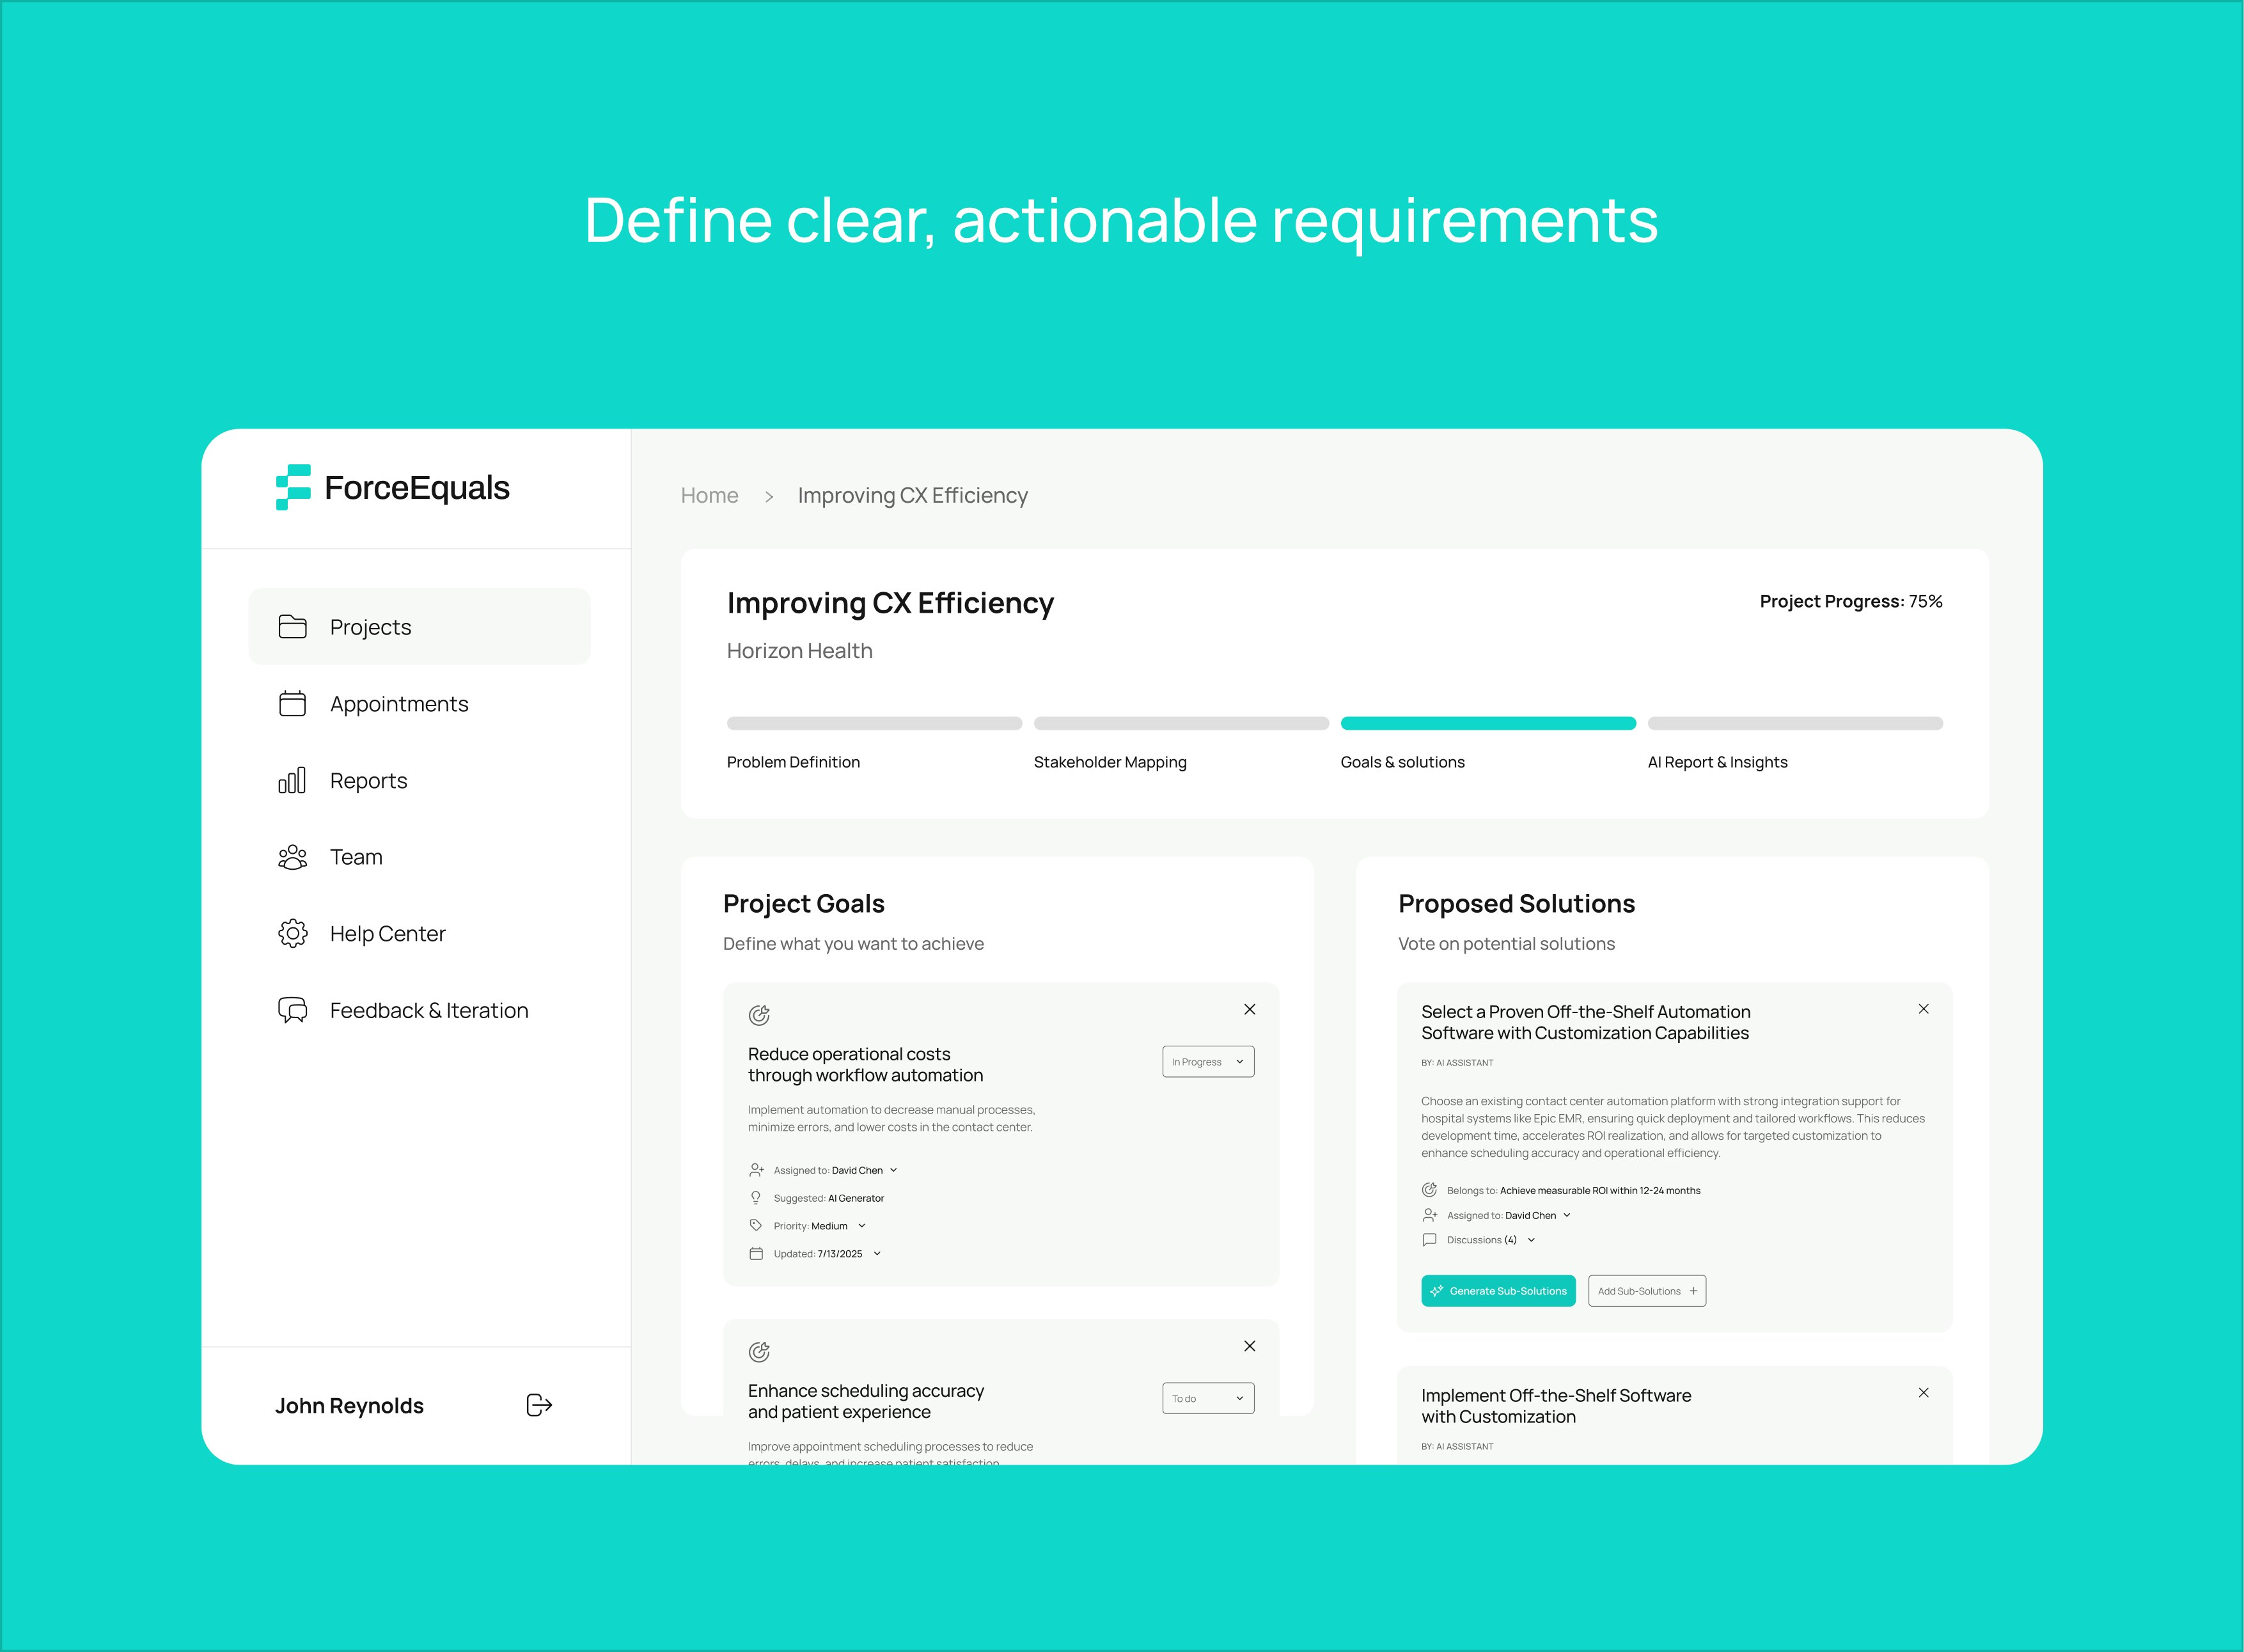Click the logout icon beside John Reynolds
Screen dimensions: 2244x1652
point(539,1405)
